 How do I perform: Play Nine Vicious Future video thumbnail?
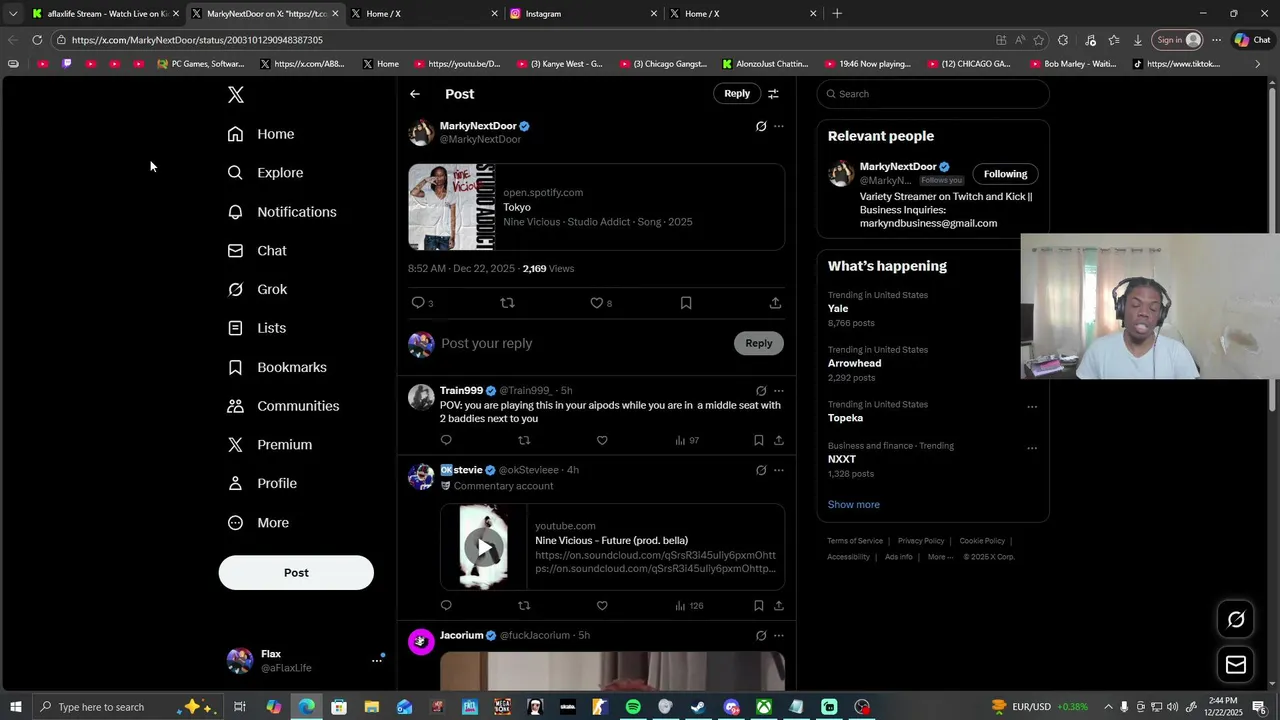click(x=484, y=547)
